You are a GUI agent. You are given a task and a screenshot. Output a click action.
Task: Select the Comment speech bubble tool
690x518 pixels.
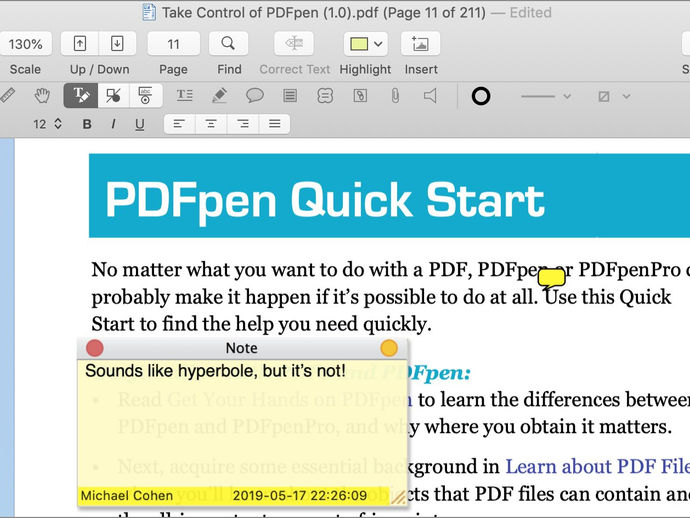(x=255, y=96)
